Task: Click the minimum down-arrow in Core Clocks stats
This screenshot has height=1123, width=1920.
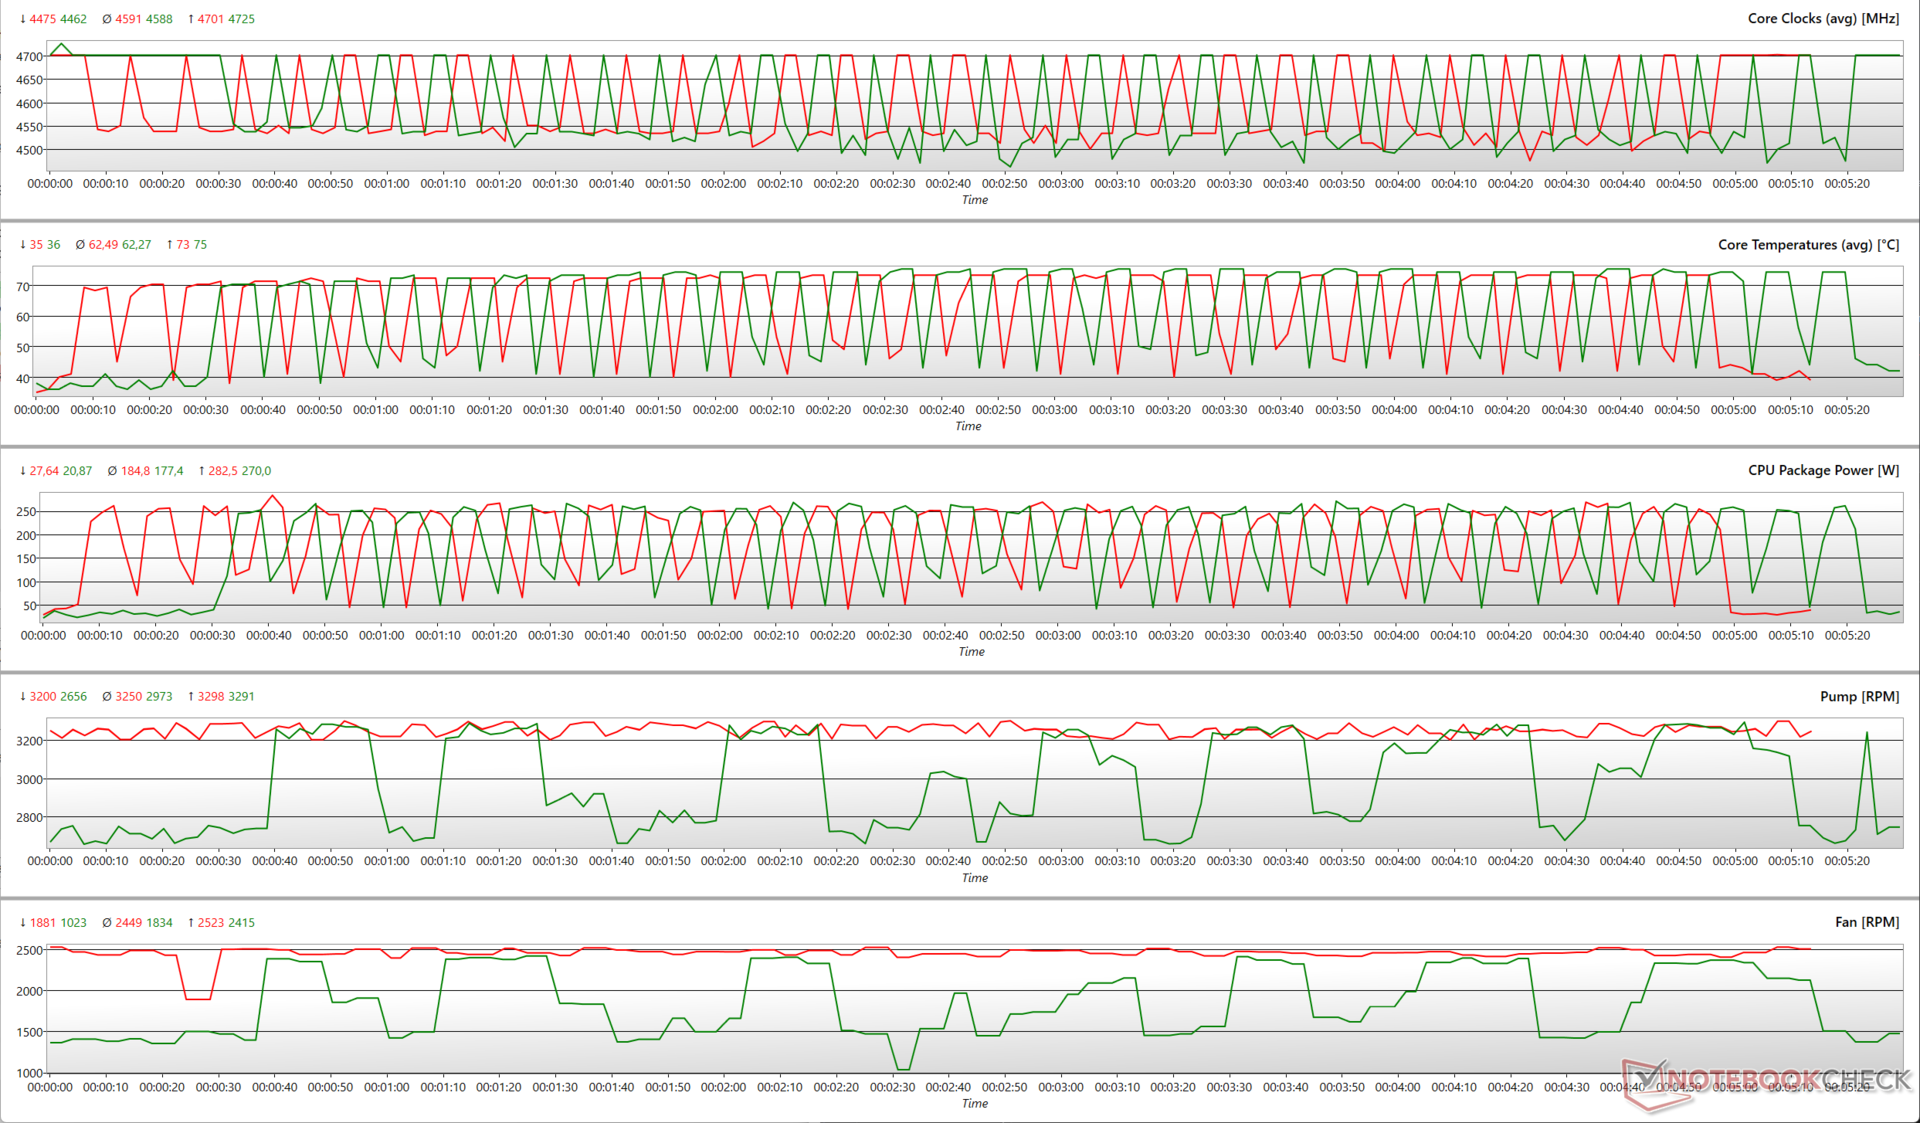Action: (x=23, y=19)
